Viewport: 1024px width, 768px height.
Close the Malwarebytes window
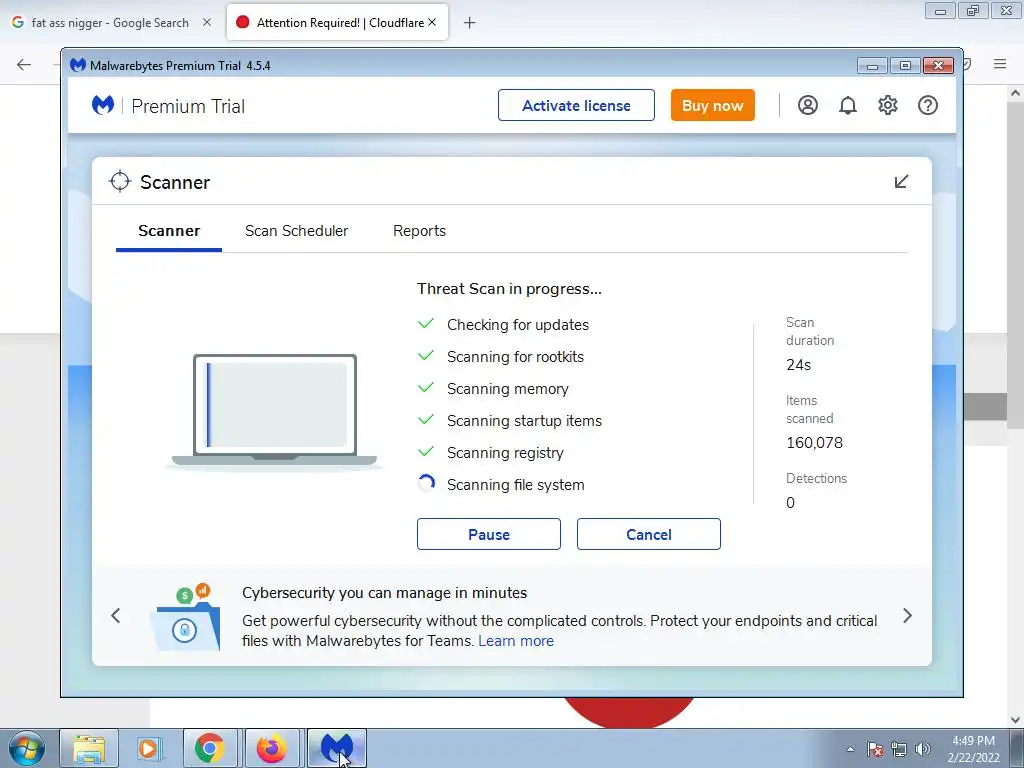938,65
